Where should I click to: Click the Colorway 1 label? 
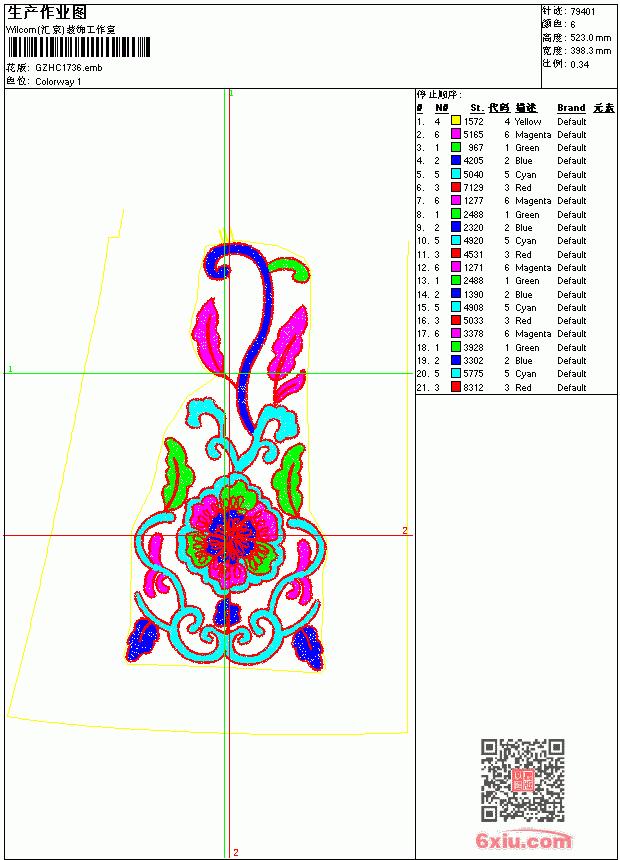(58, 81)
